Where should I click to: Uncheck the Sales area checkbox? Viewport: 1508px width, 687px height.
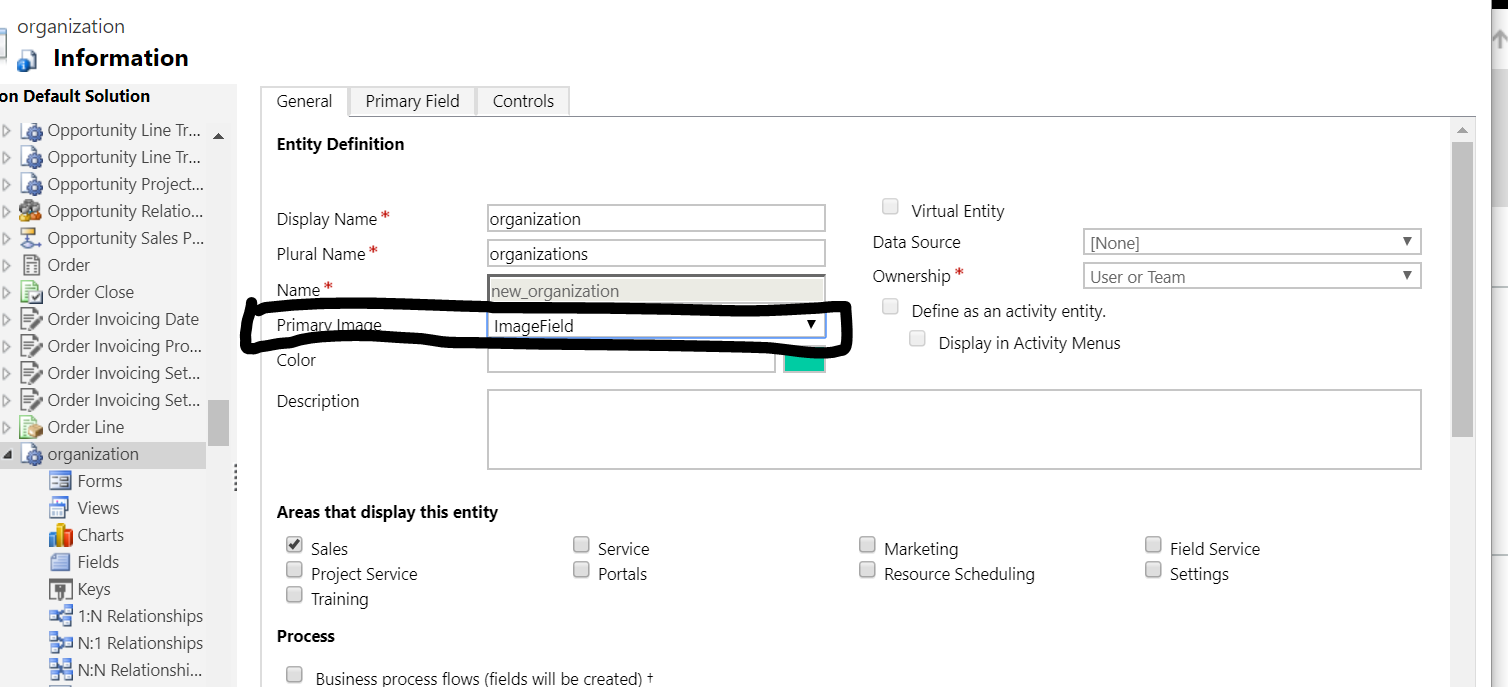pos(294,545)
